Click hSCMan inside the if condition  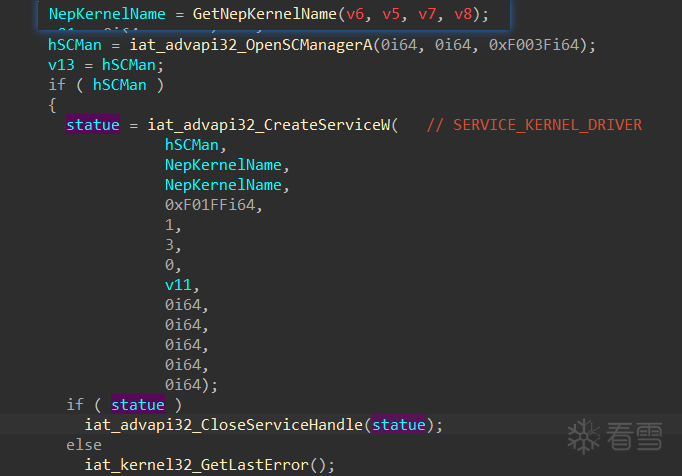pos(120,85)
